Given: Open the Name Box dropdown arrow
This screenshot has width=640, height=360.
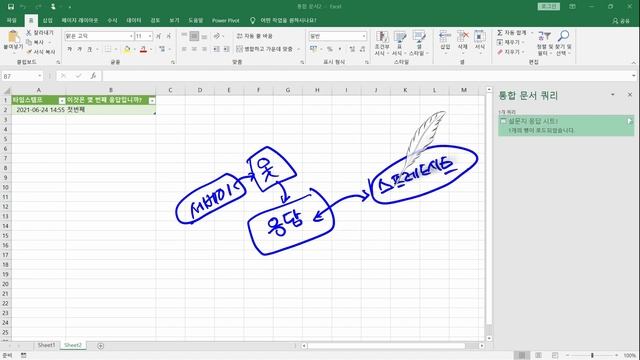Looking at the screenshot, I should pyautogui.click(x=40, y=76).
